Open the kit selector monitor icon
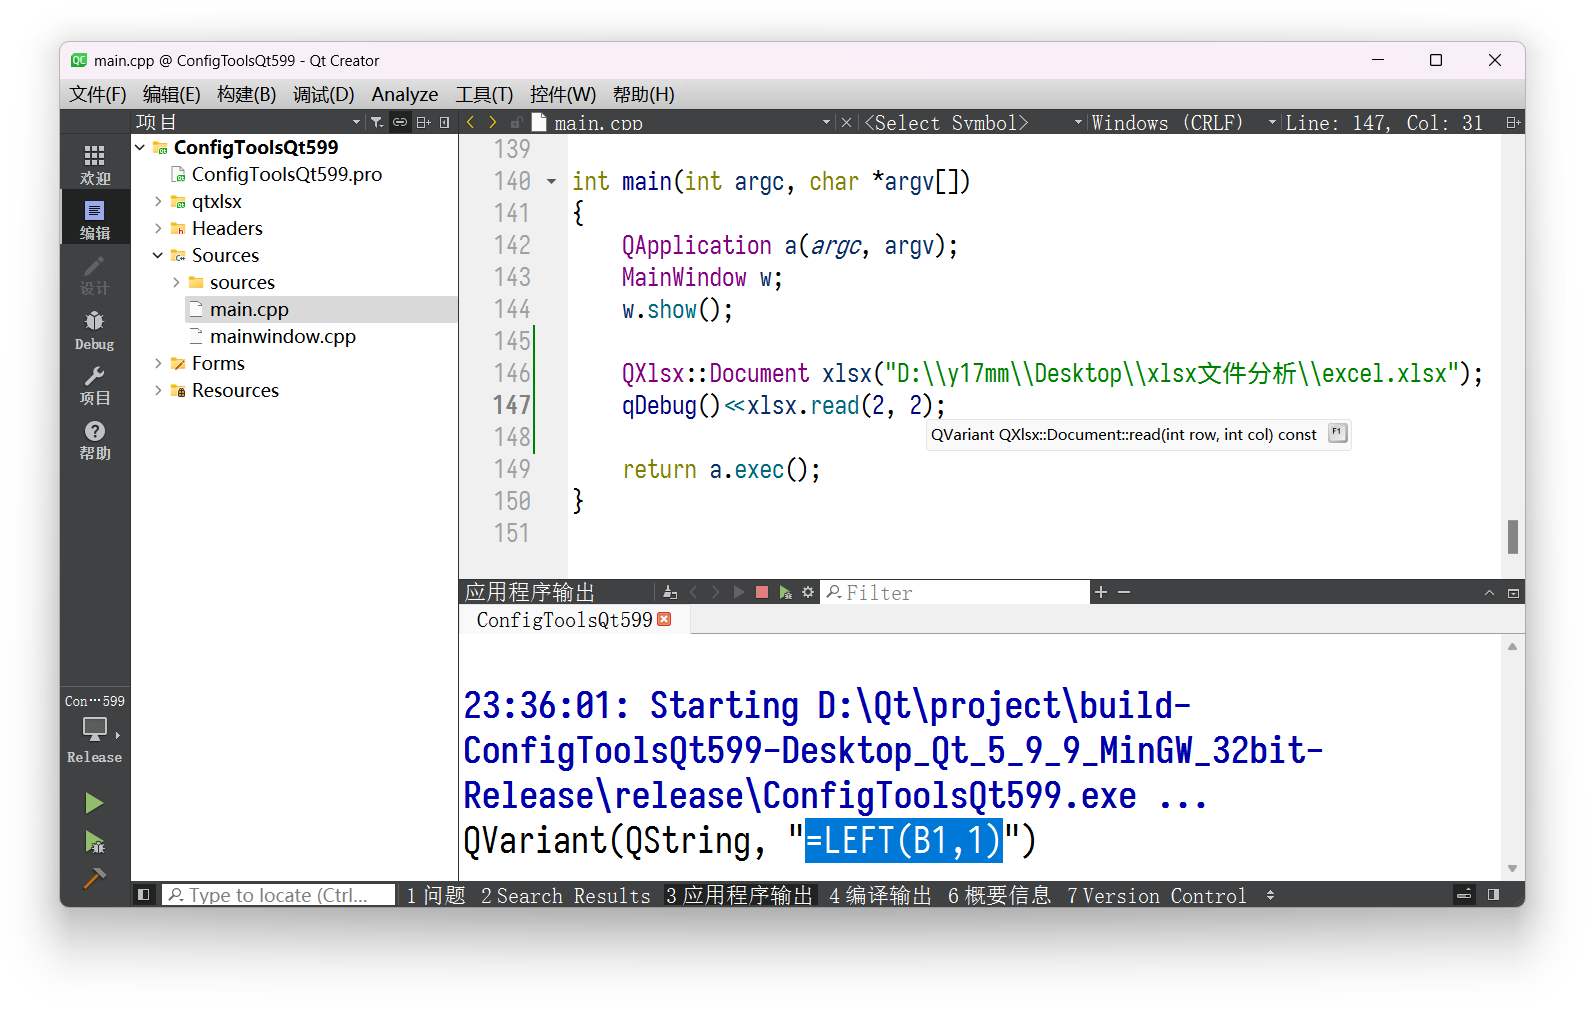The height and width of the screenshot is (1011, 1586). [x=95, y=729]
